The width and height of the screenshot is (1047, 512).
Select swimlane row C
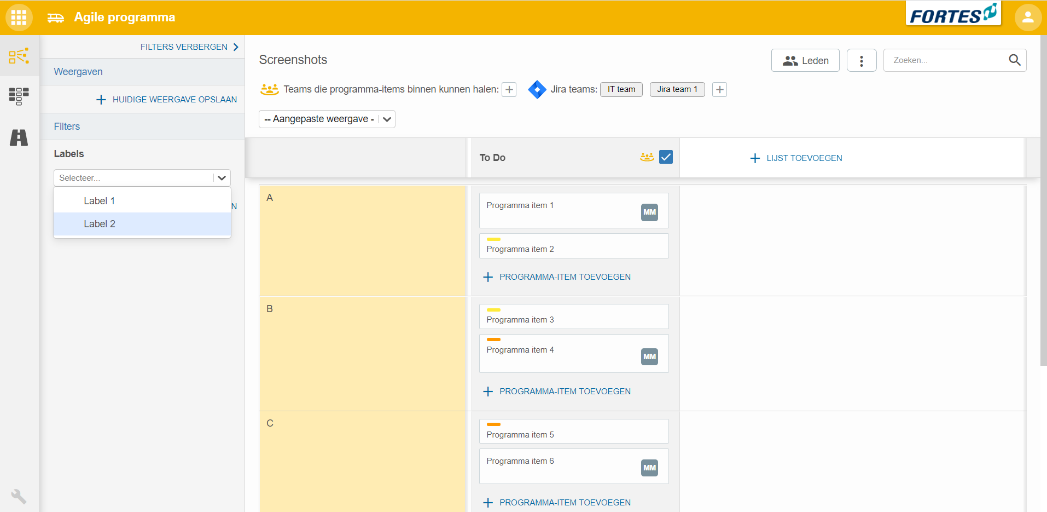point(363,462)
